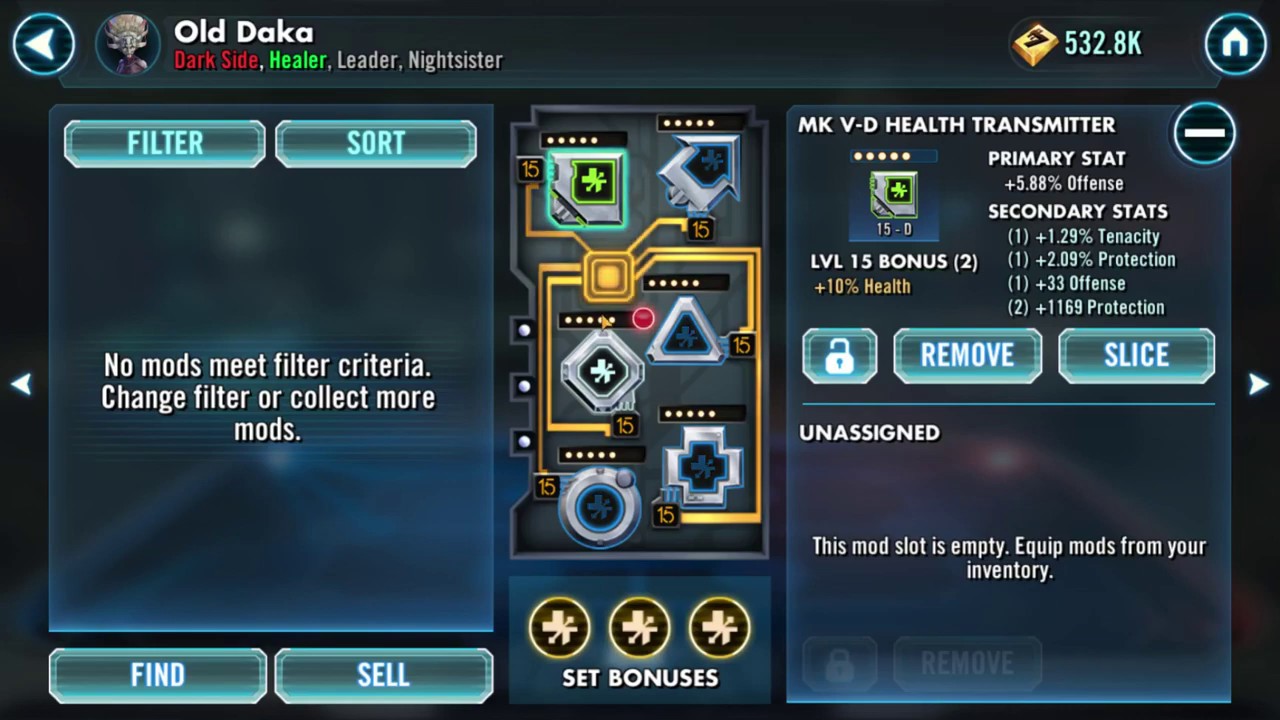Select the empty diamond mod slot
Screen dimensions: 1280x720
click(x=600, y=371)
